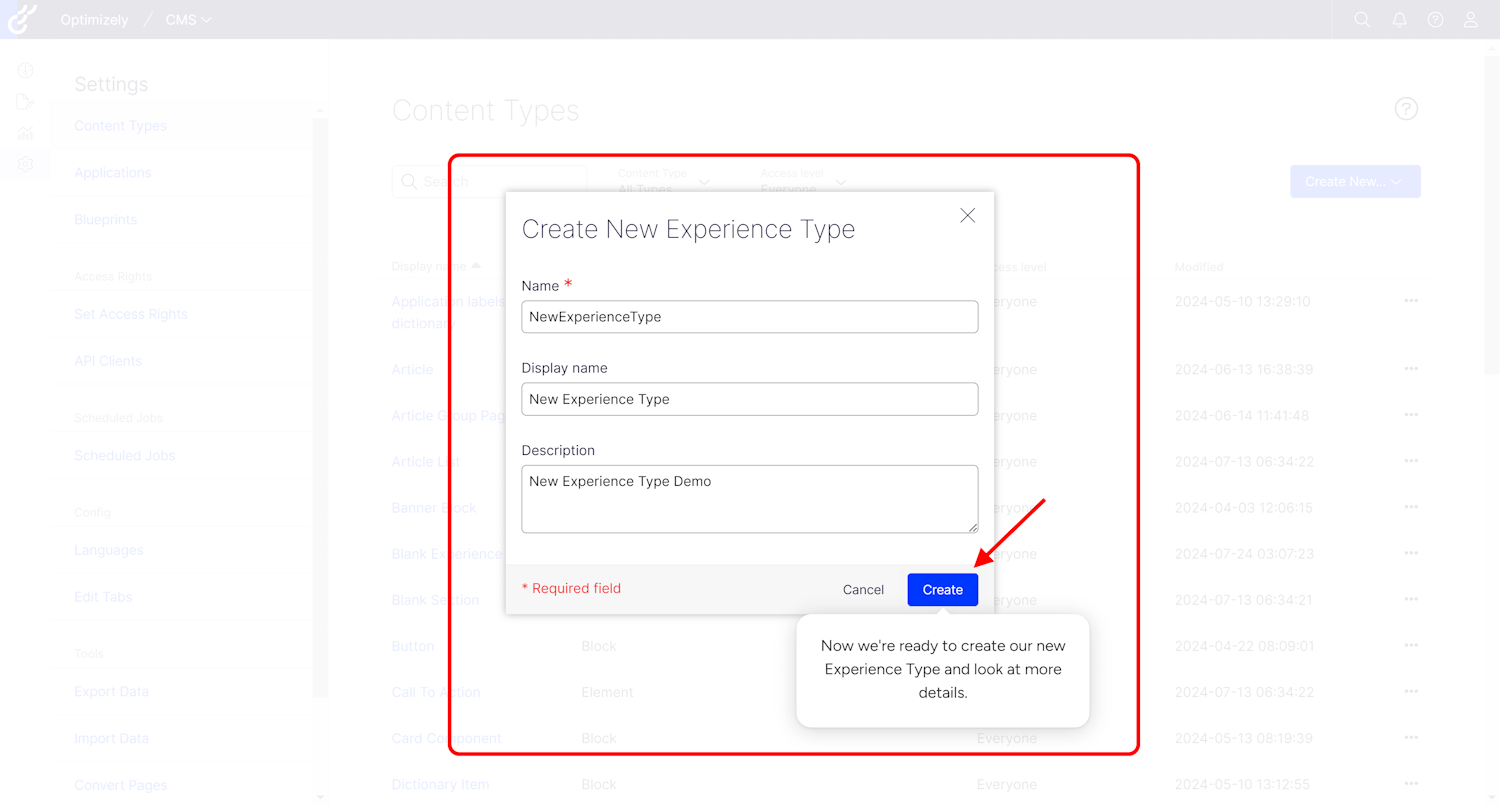
Task: Click the Content Types page help icon
Action: [1406, 109]
